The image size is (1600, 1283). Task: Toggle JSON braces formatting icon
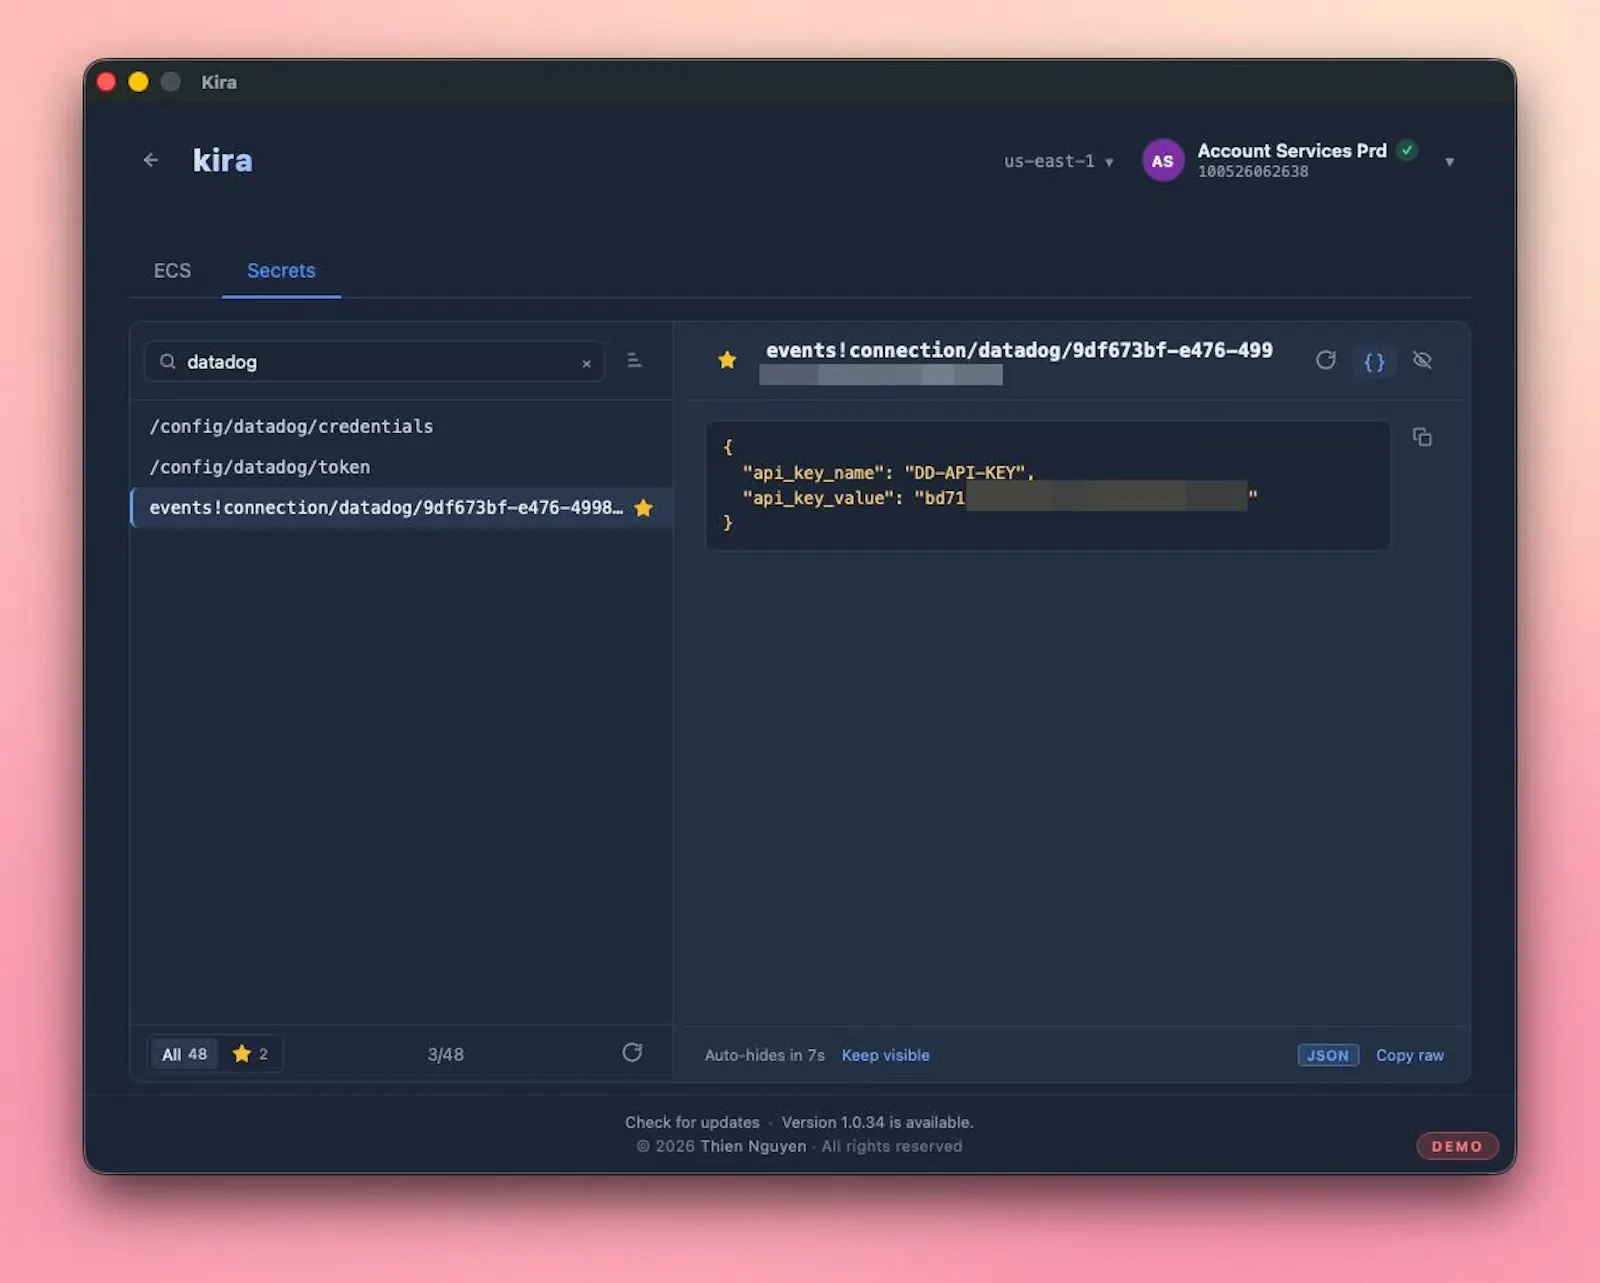(1375, 362)
